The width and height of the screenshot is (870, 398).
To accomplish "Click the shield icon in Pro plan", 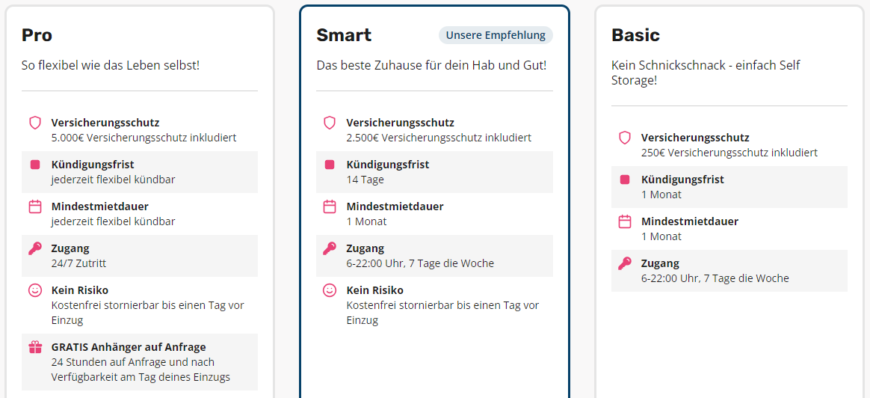I will pyautogui.click(x=35, y=123).
